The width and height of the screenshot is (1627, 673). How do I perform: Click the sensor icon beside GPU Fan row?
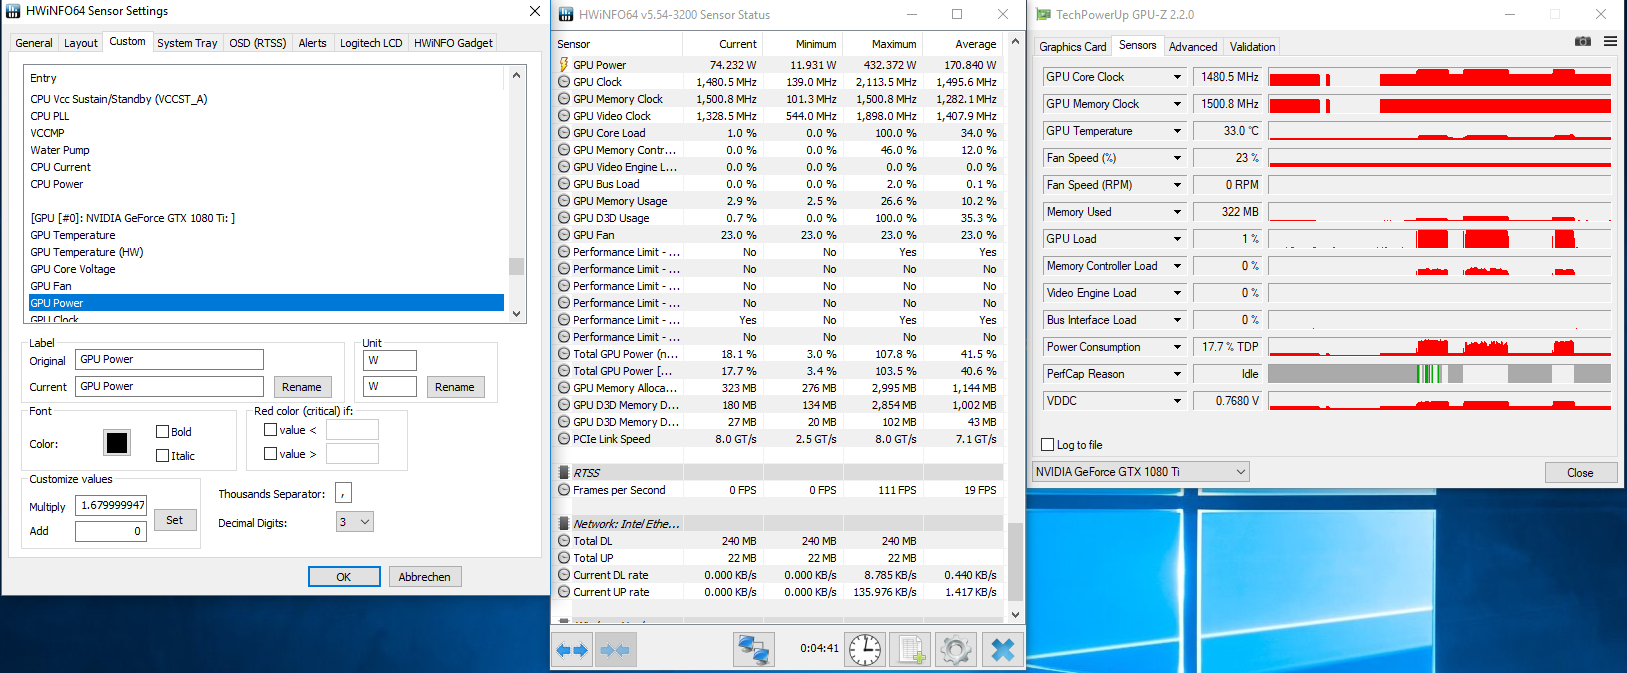[564, 235]
